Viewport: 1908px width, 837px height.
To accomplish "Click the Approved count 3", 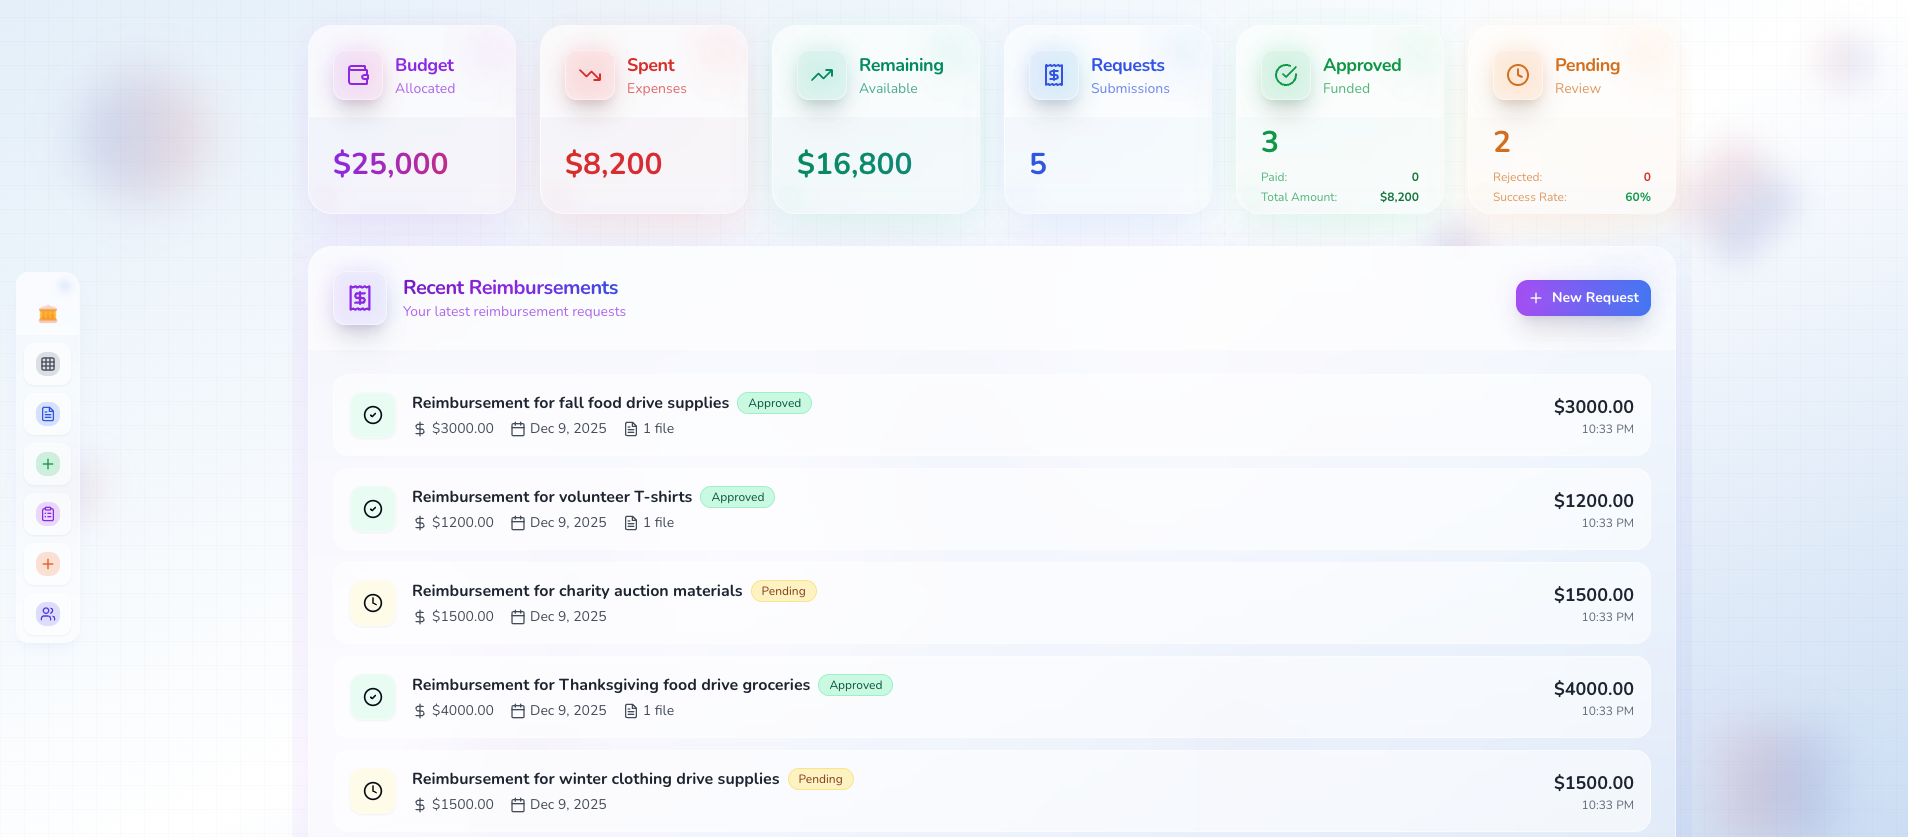I will (x=1270, y=142).
